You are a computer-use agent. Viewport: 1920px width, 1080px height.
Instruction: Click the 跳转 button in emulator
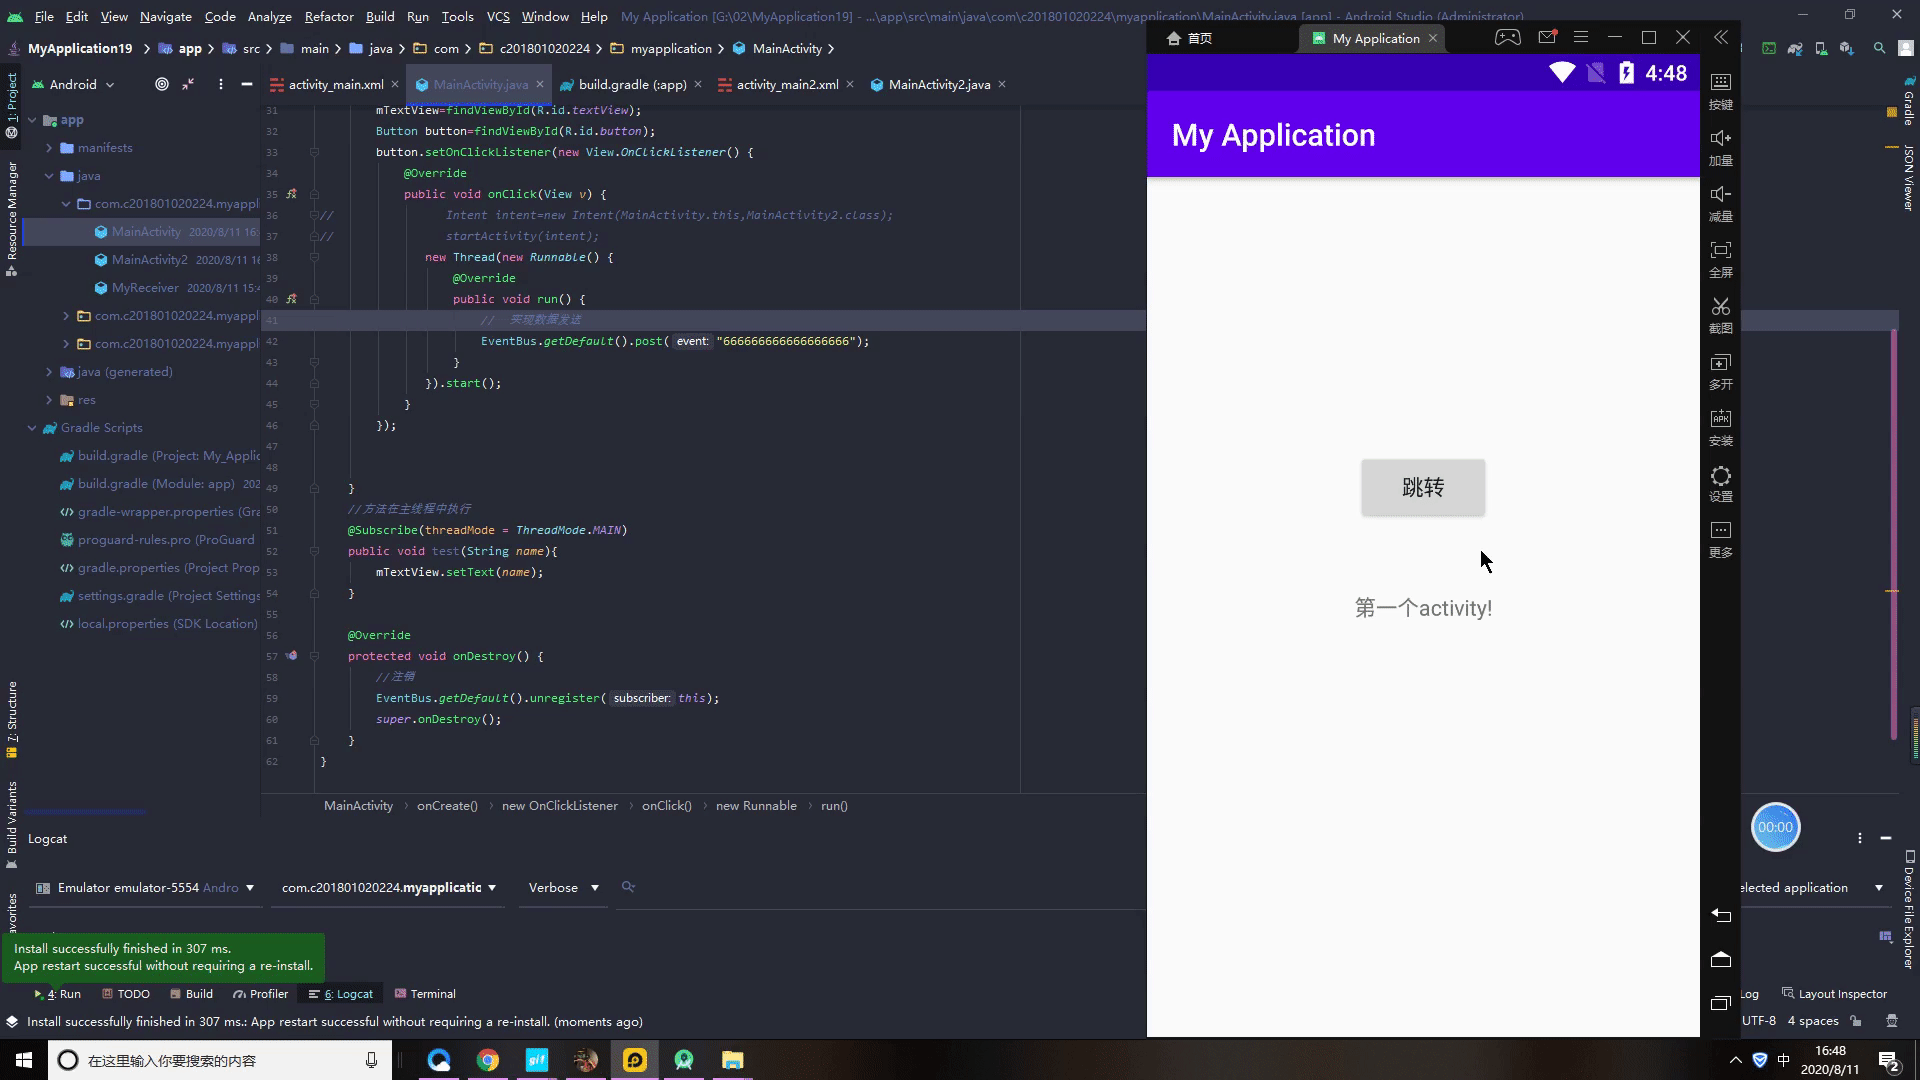point(1423,487)
